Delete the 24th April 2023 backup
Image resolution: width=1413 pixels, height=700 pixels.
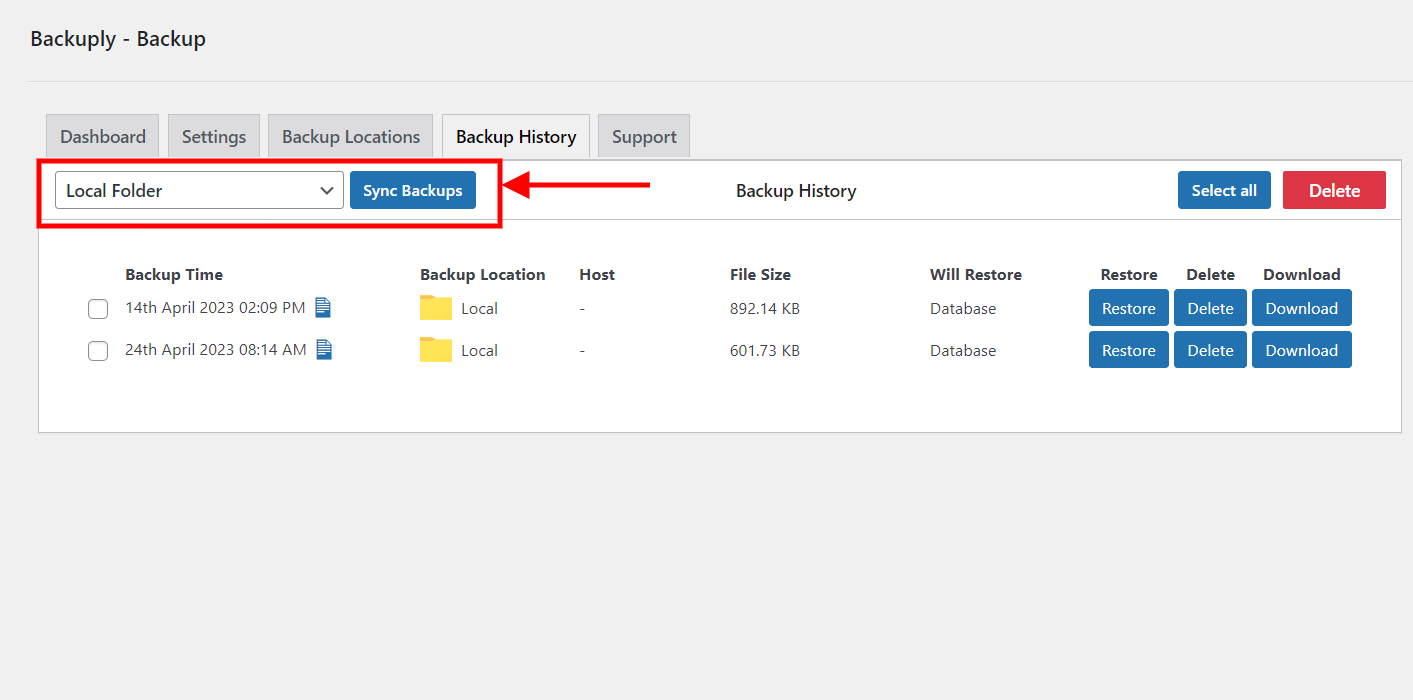[1210, 349]
